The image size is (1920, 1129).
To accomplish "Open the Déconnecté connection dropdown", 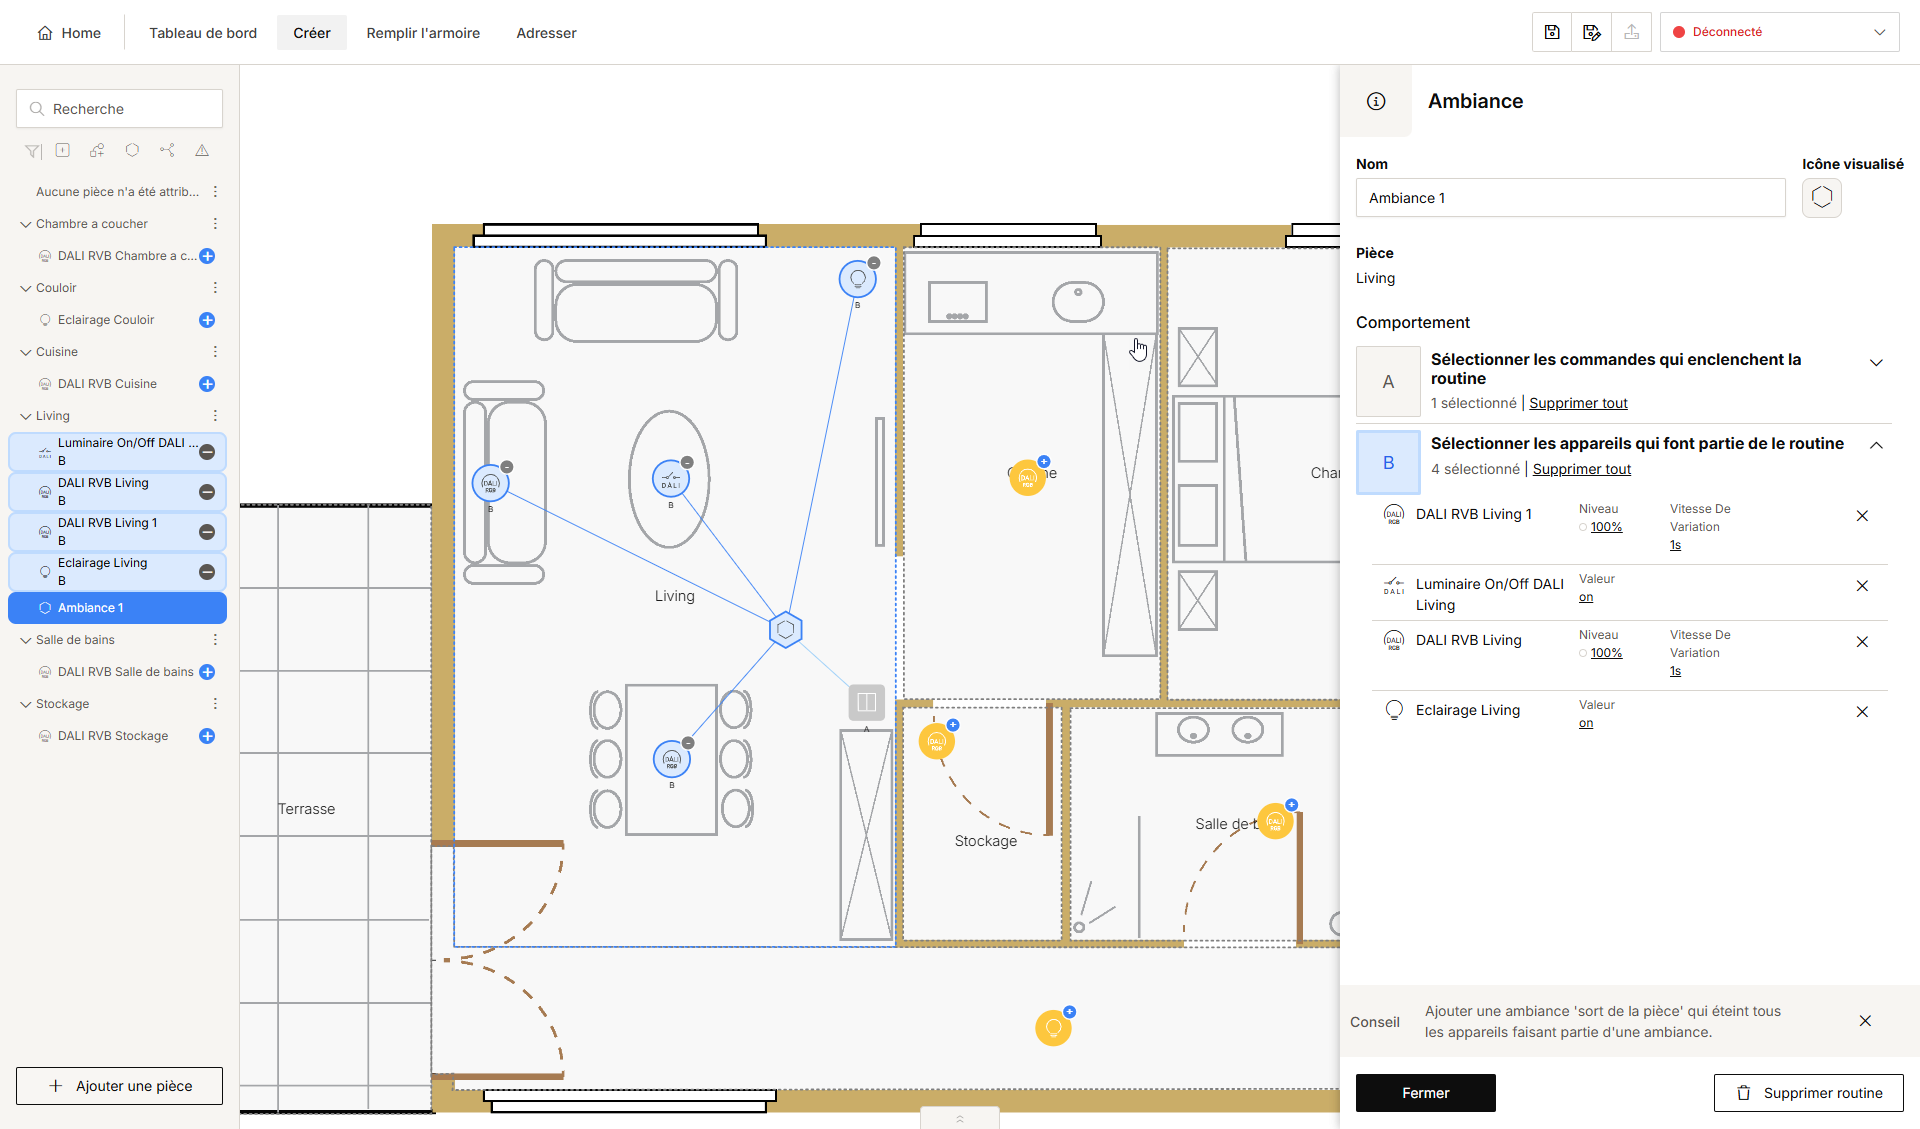I will 1780,32.
